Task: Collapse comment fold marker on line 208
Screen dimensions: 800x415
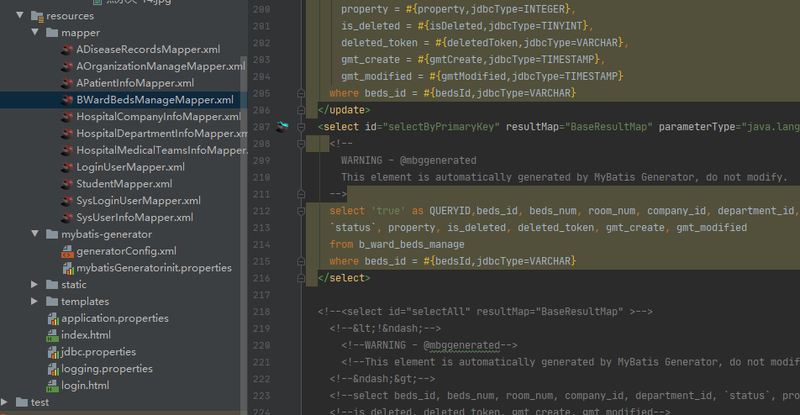Action: click(301, 144)
